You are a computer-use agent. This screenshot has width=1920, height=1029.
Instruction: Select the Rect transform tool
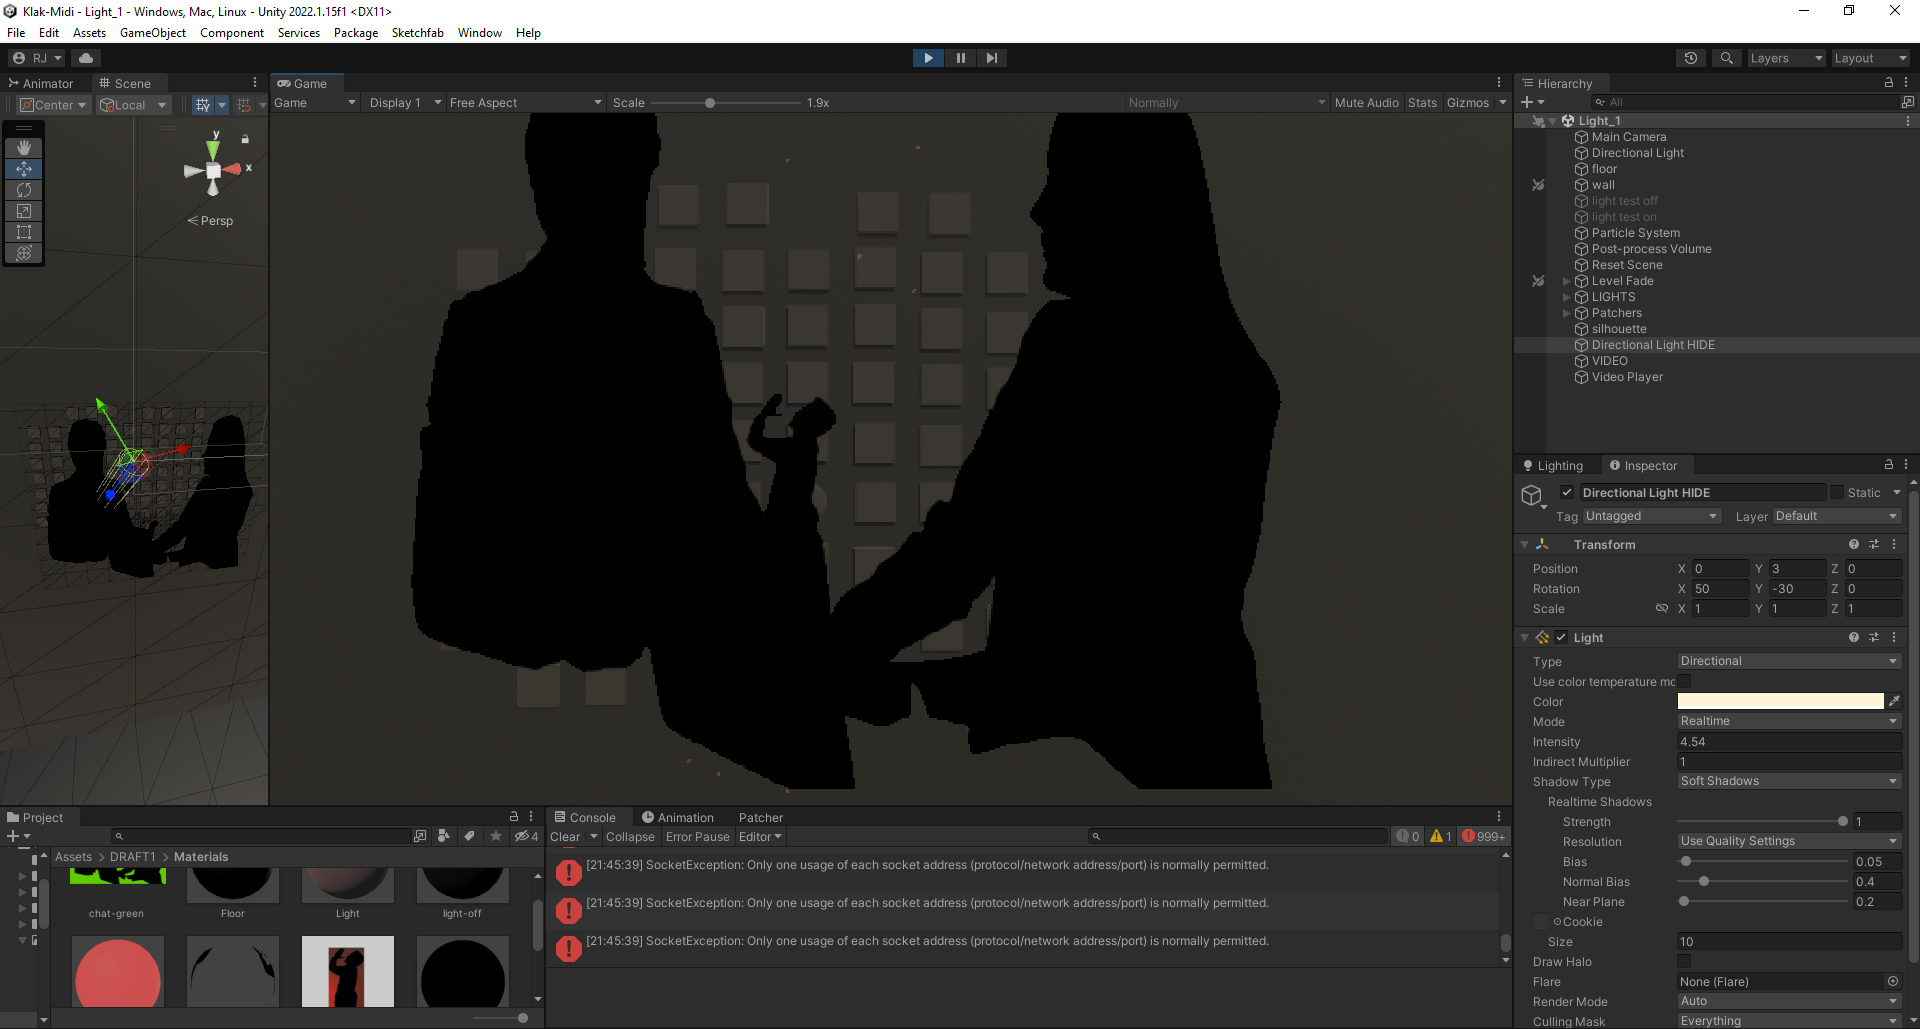pos(24,232)
